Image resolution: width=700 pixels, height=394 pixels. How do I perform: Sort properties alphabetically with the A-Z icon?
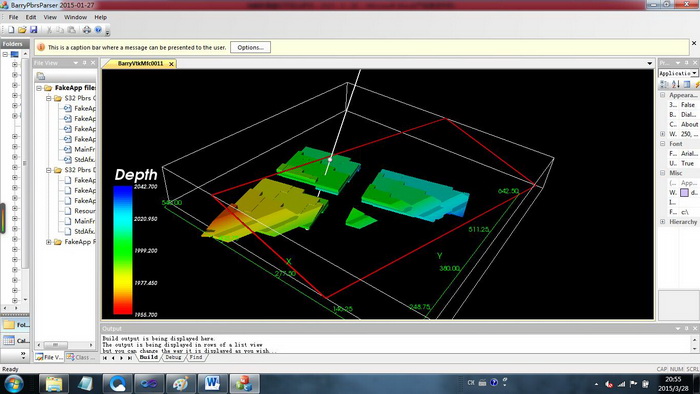point(675,84)
